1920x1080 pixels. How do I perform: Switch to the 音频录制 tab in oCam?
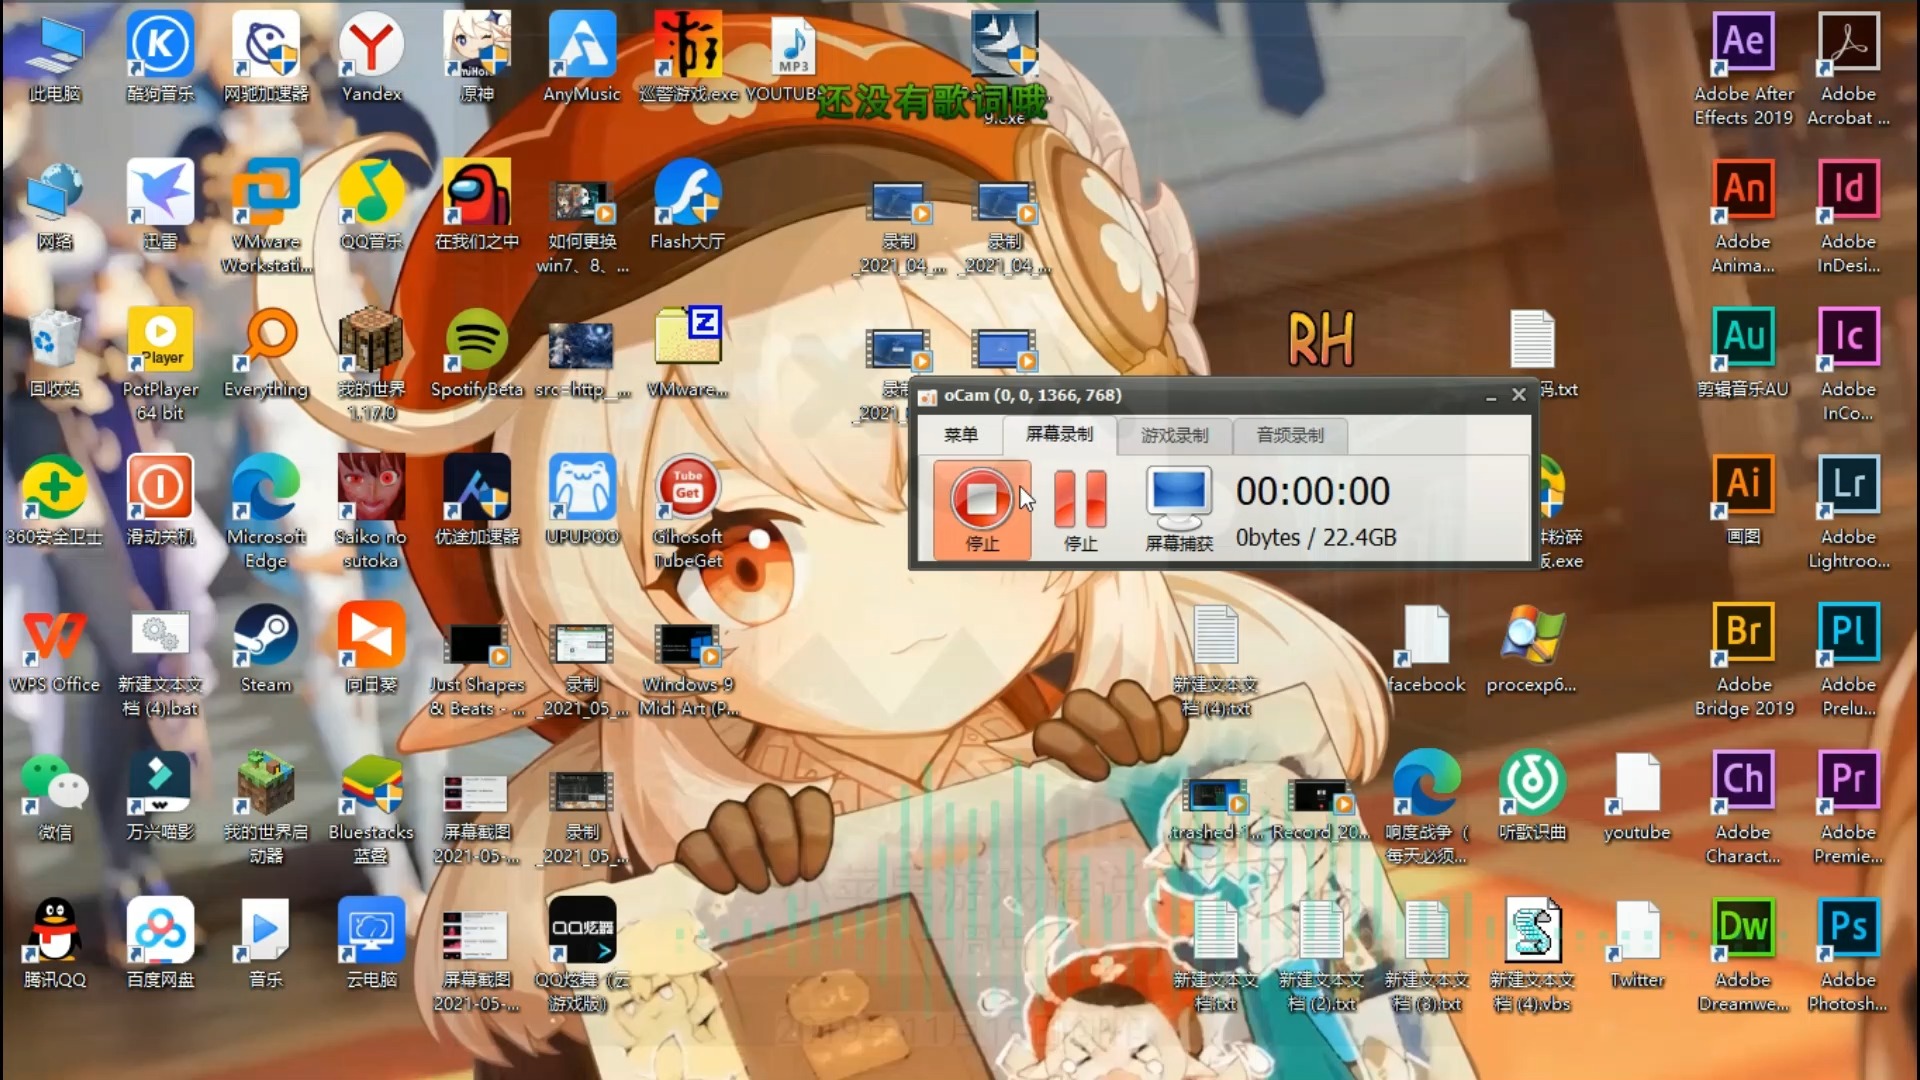(x=1289, y=435)
